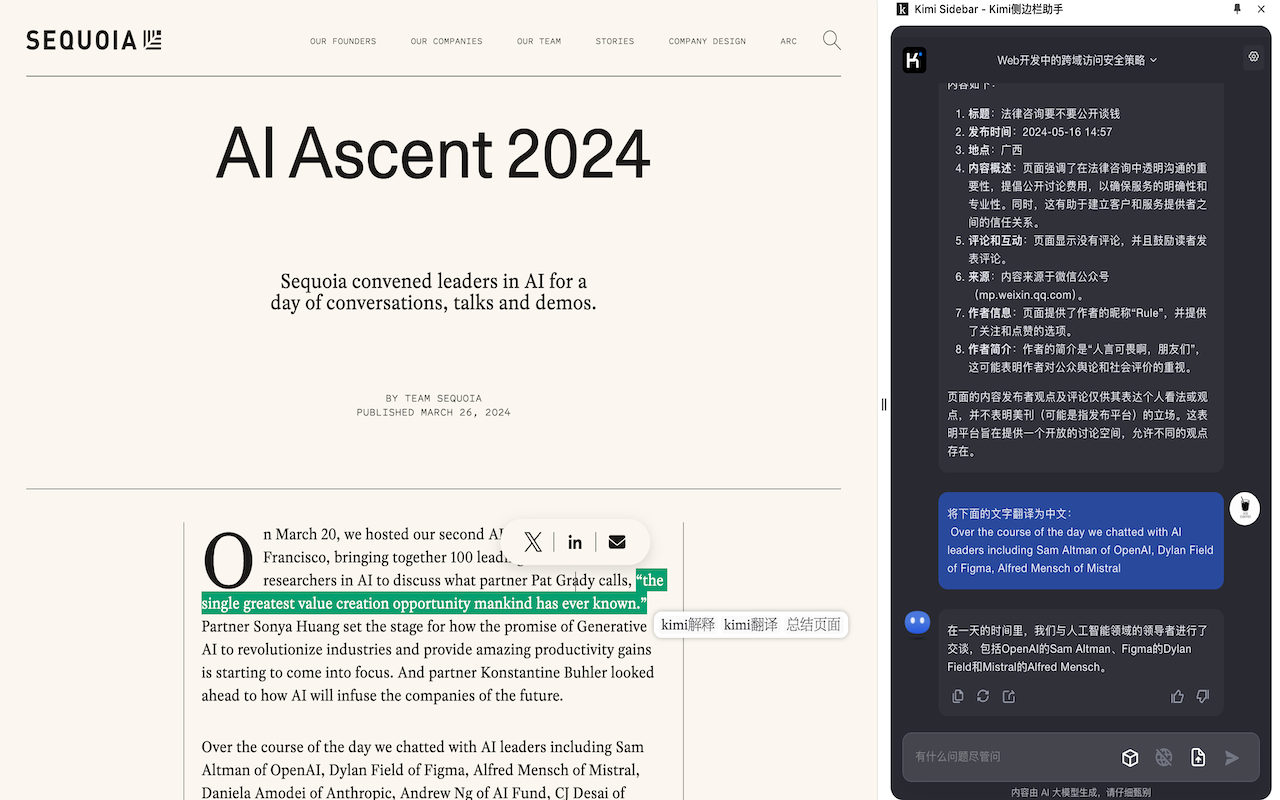Toggle web search globe in chat input
Viewport: 1280px width, 800px height.
(1164, 758)
